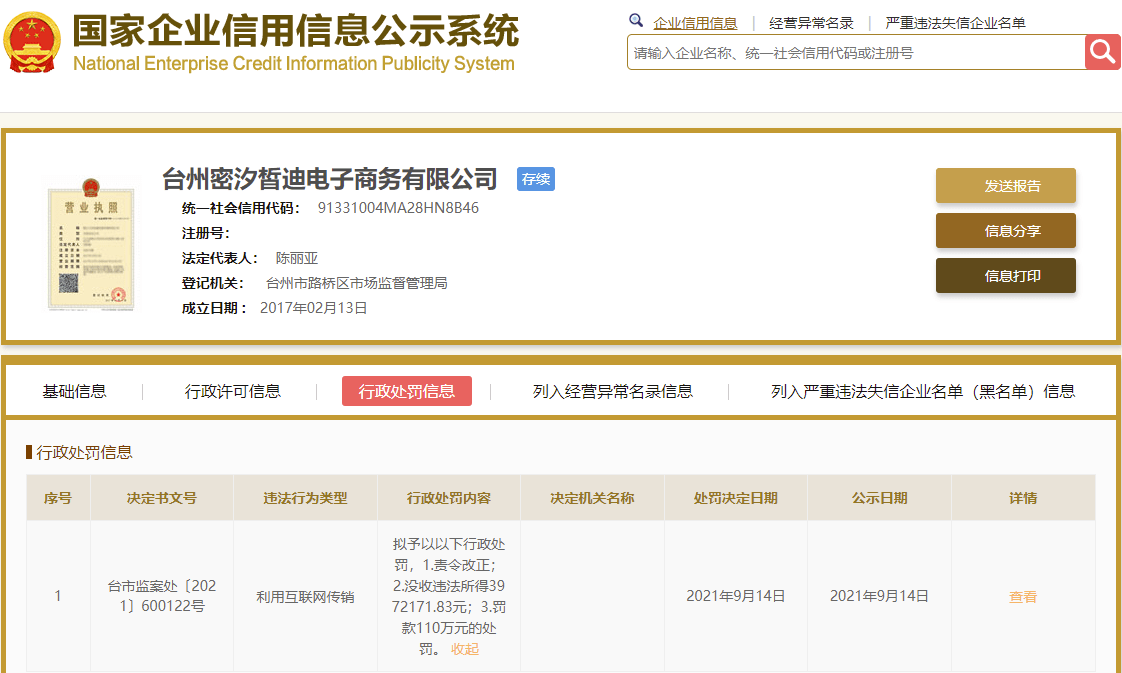Image resolution: width=1122 pixels, height=673 pixels.
Task: Click the 存续 status badge
Action: [x=535, y=179]
